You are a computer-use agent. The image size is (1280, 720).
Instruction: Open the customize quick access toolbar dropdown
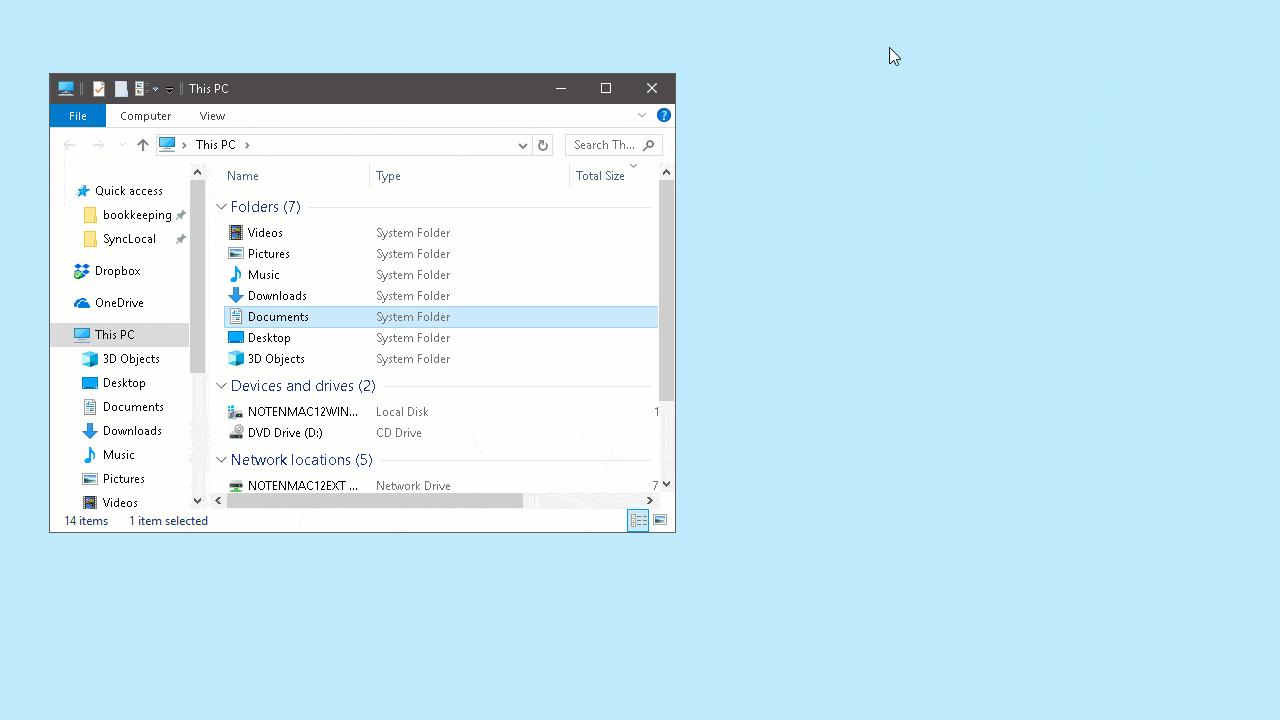[168, 88]
